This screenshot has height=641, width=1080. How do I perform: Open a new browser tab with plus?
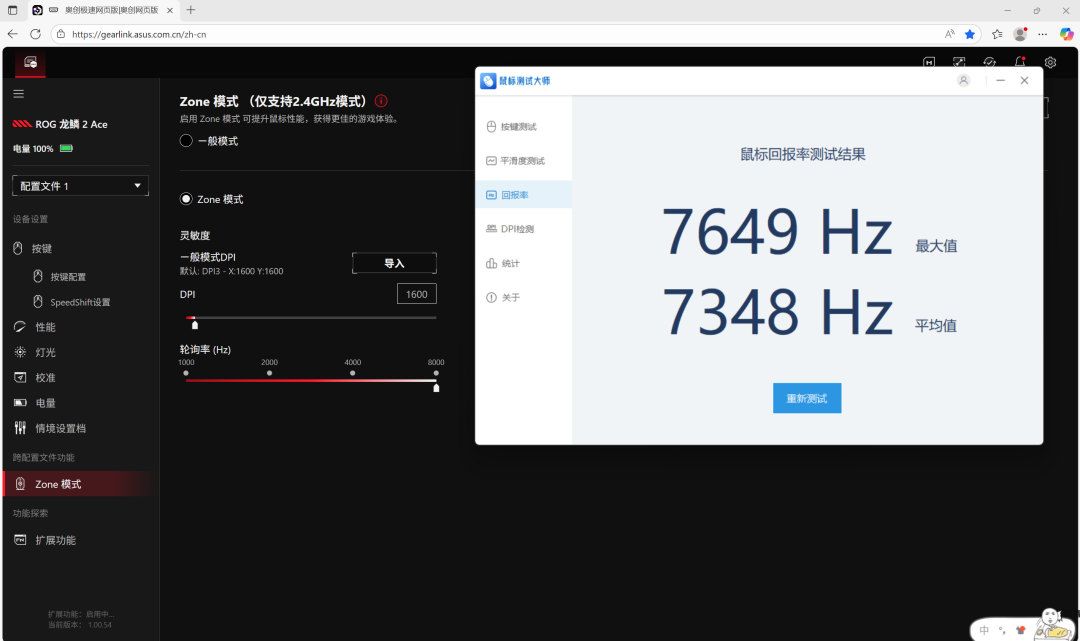click(x=191, y=10)
